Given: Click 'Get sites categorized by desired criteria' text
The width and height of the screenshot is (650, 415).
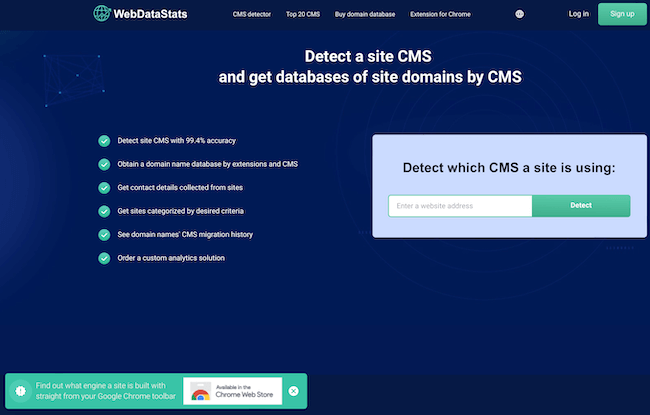Looking at the screenshot, I should coord(180,211).
